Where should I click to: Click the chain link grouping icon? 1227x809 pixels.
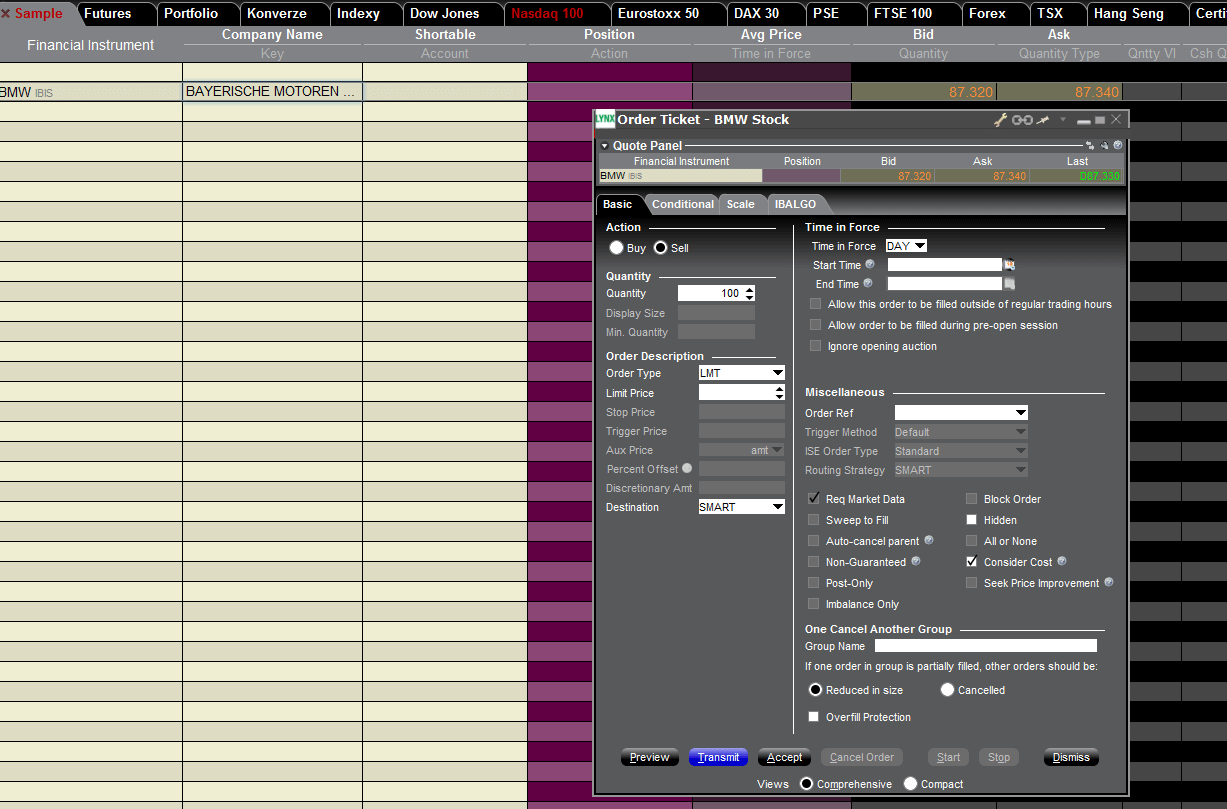pyautogui.click(x=1022, y=120)
